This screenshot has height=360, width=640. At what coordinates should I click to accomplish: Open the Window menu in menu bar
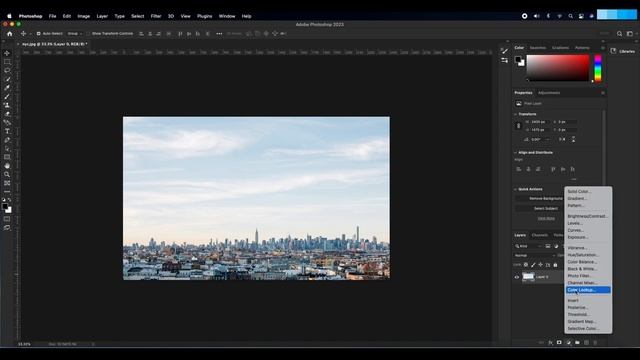(x=227, y=16)
